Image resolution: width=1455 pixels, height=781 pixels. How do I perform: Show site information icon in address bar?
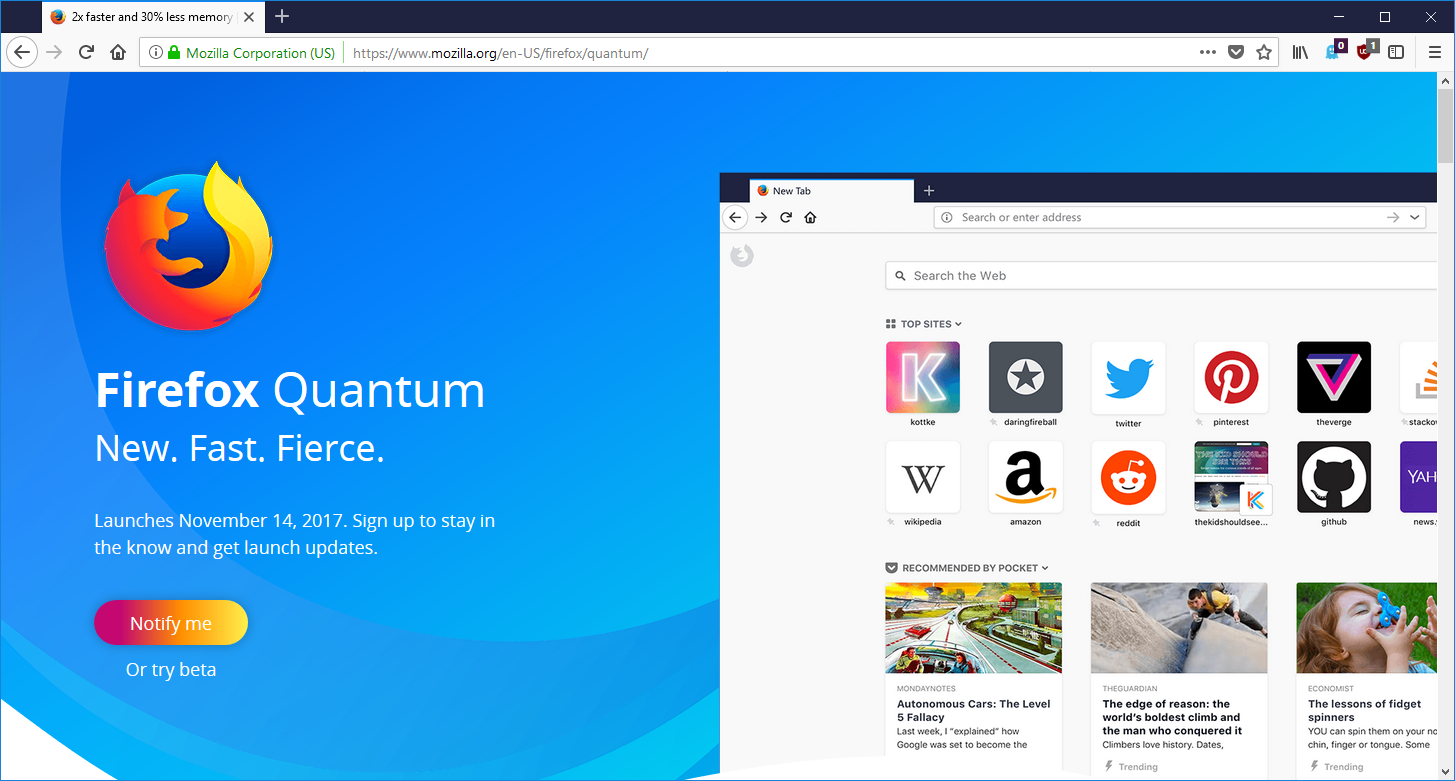click(156, 53)
